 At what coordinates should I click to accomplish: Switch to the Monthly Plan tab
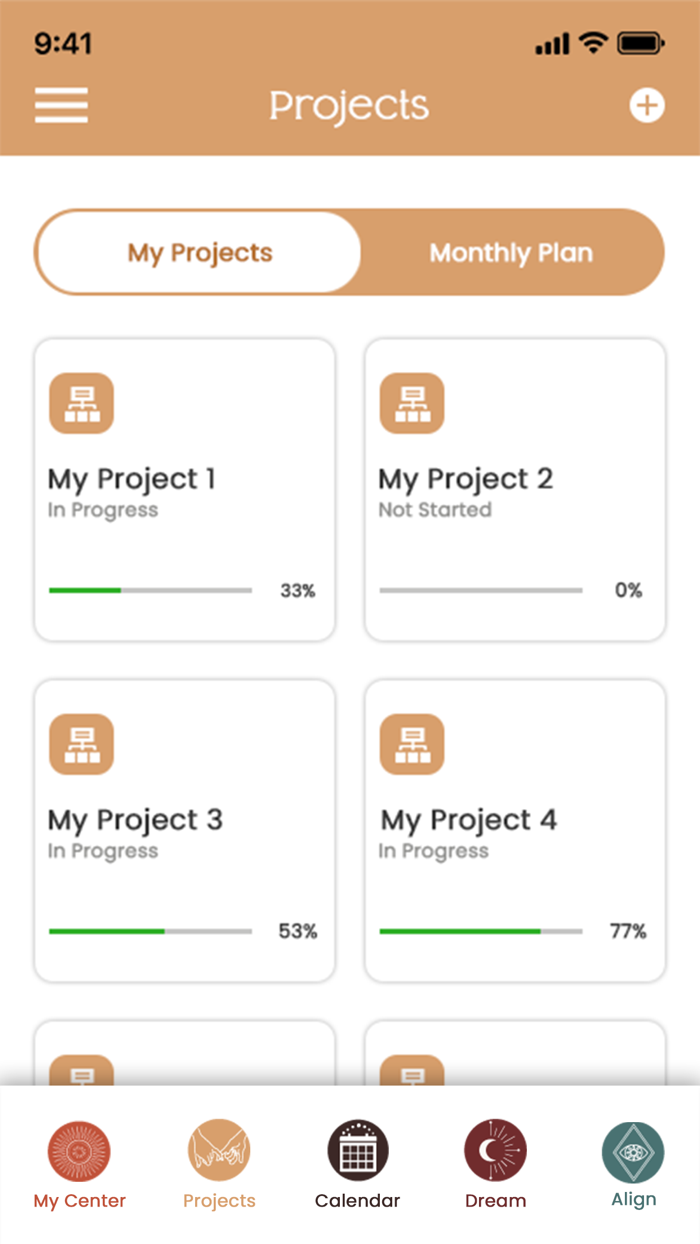511,253
